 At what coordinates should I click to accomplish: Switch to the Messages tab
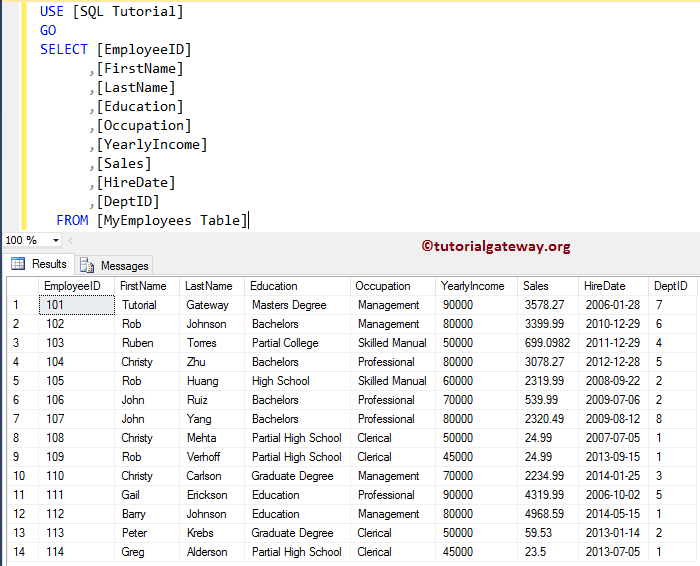point(124,265)
